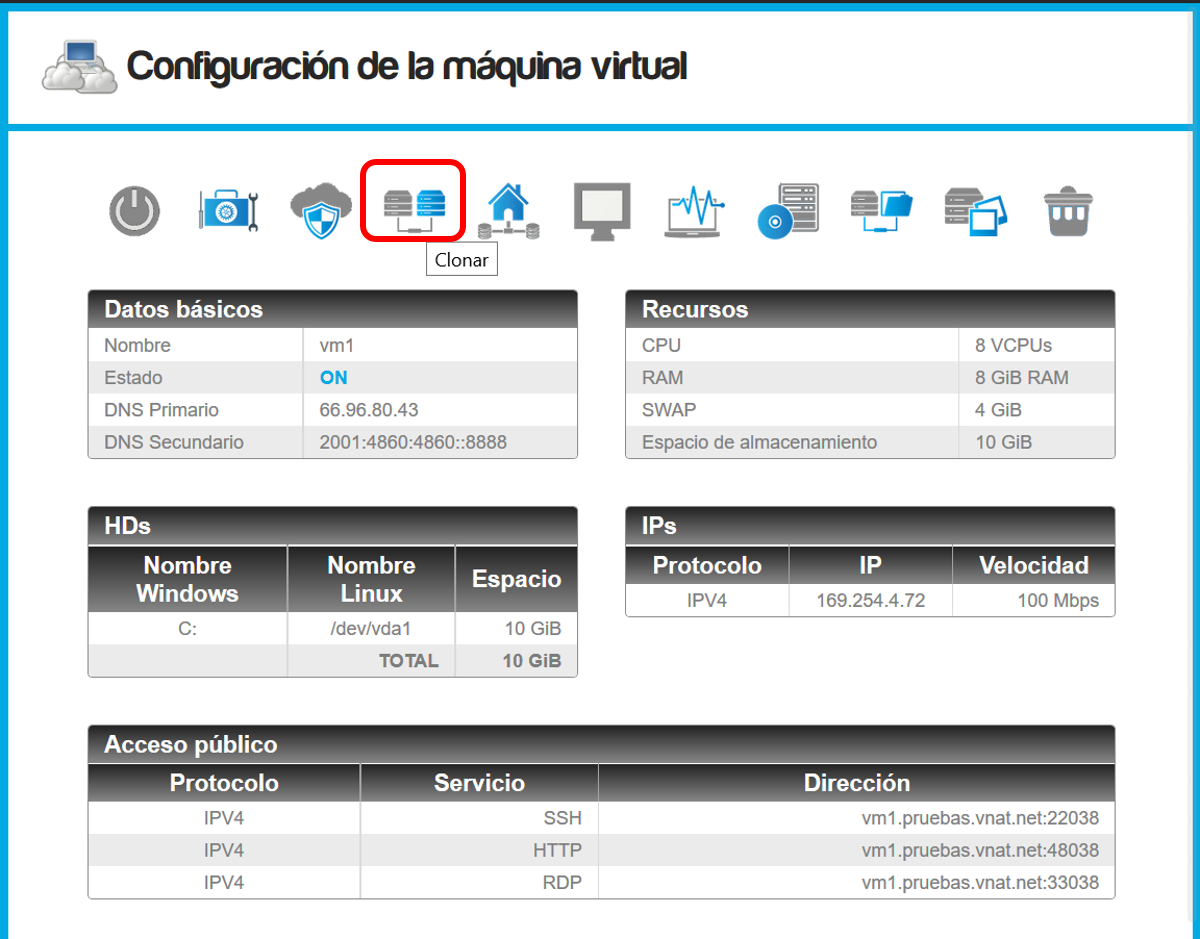The width and height of the screenshot is (1200, 939).
Task: Click Espacio de almacenamiento label
Action: [x=759, y=442]
